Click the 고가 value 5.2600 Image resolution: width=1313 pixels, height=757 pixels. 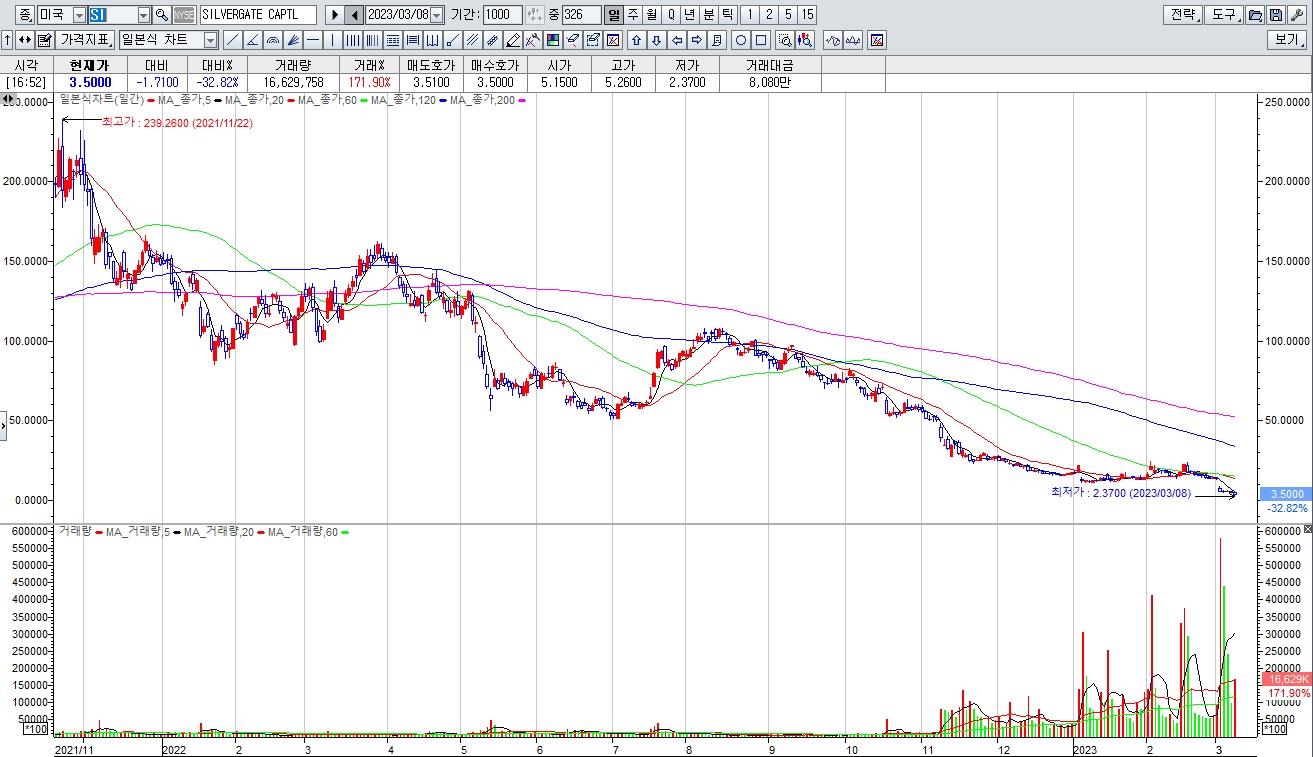[x=623, y=82]
